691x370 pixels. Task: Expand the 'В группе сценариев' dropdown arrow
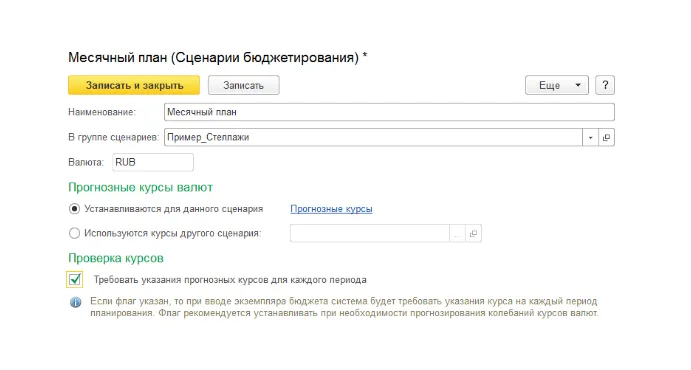click(x=590, y=137)
